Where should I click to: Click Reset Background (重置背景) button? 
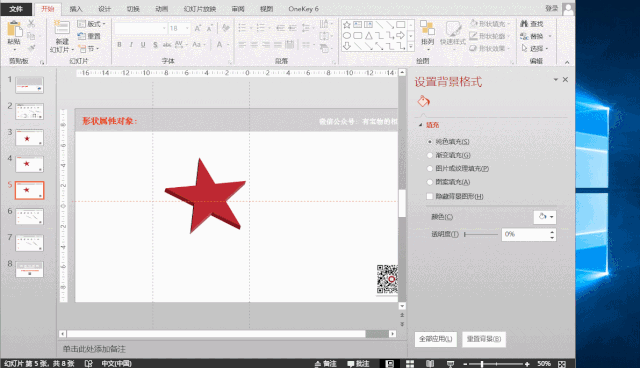[x=484, y=339]
